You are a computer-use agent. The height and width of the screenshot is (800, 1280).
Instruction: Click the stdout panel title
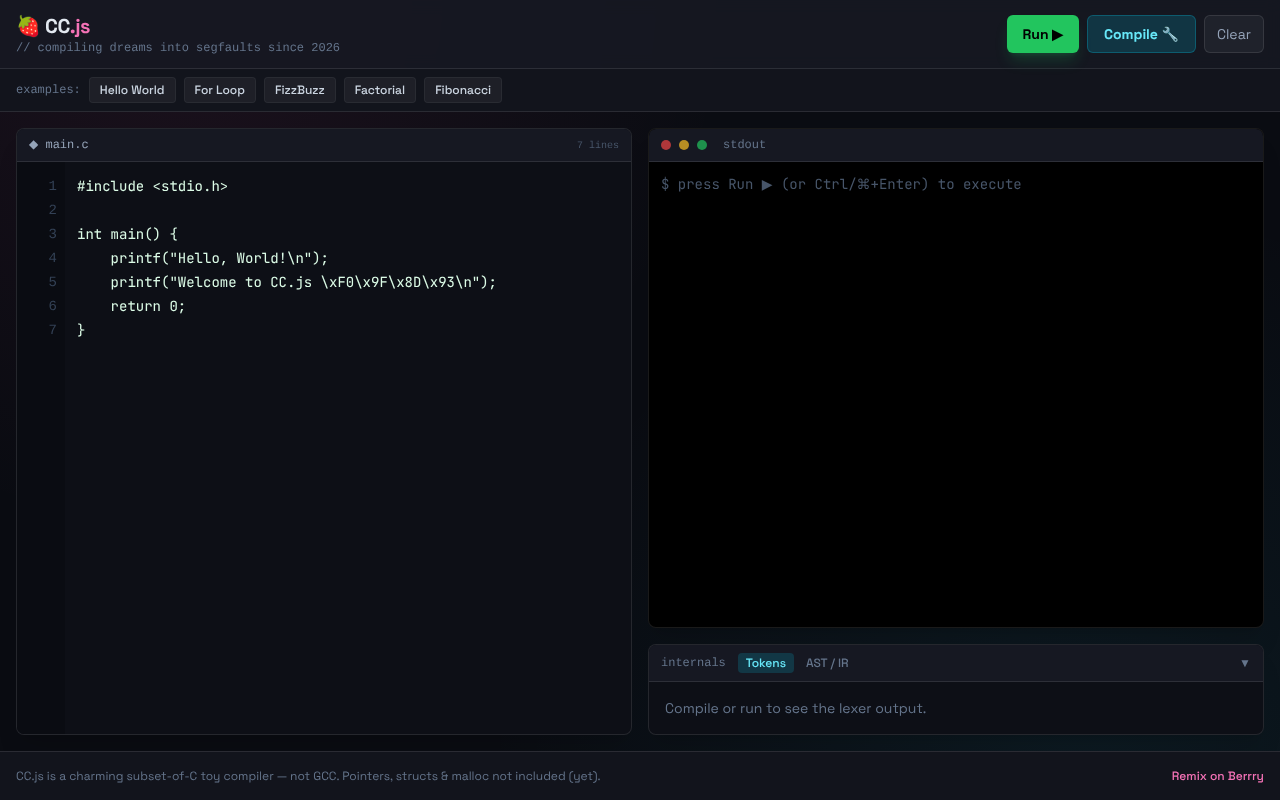(x=744, y=145)
